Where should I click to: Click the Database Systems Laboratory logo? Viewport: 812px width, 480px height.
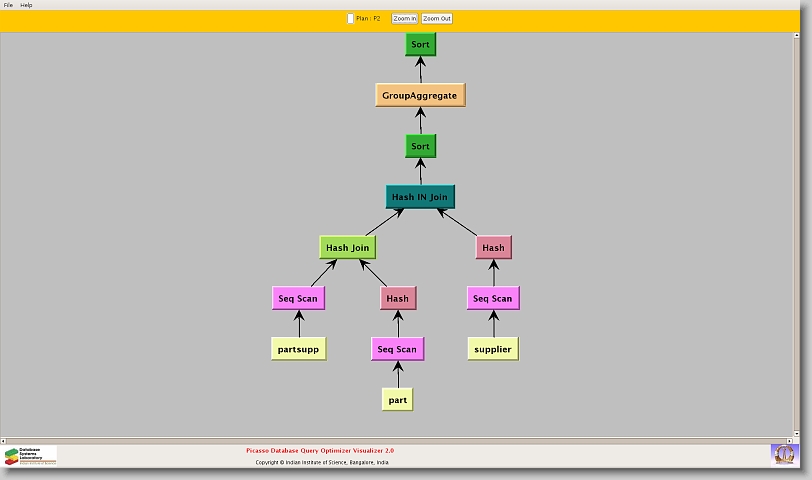(30, 456)
